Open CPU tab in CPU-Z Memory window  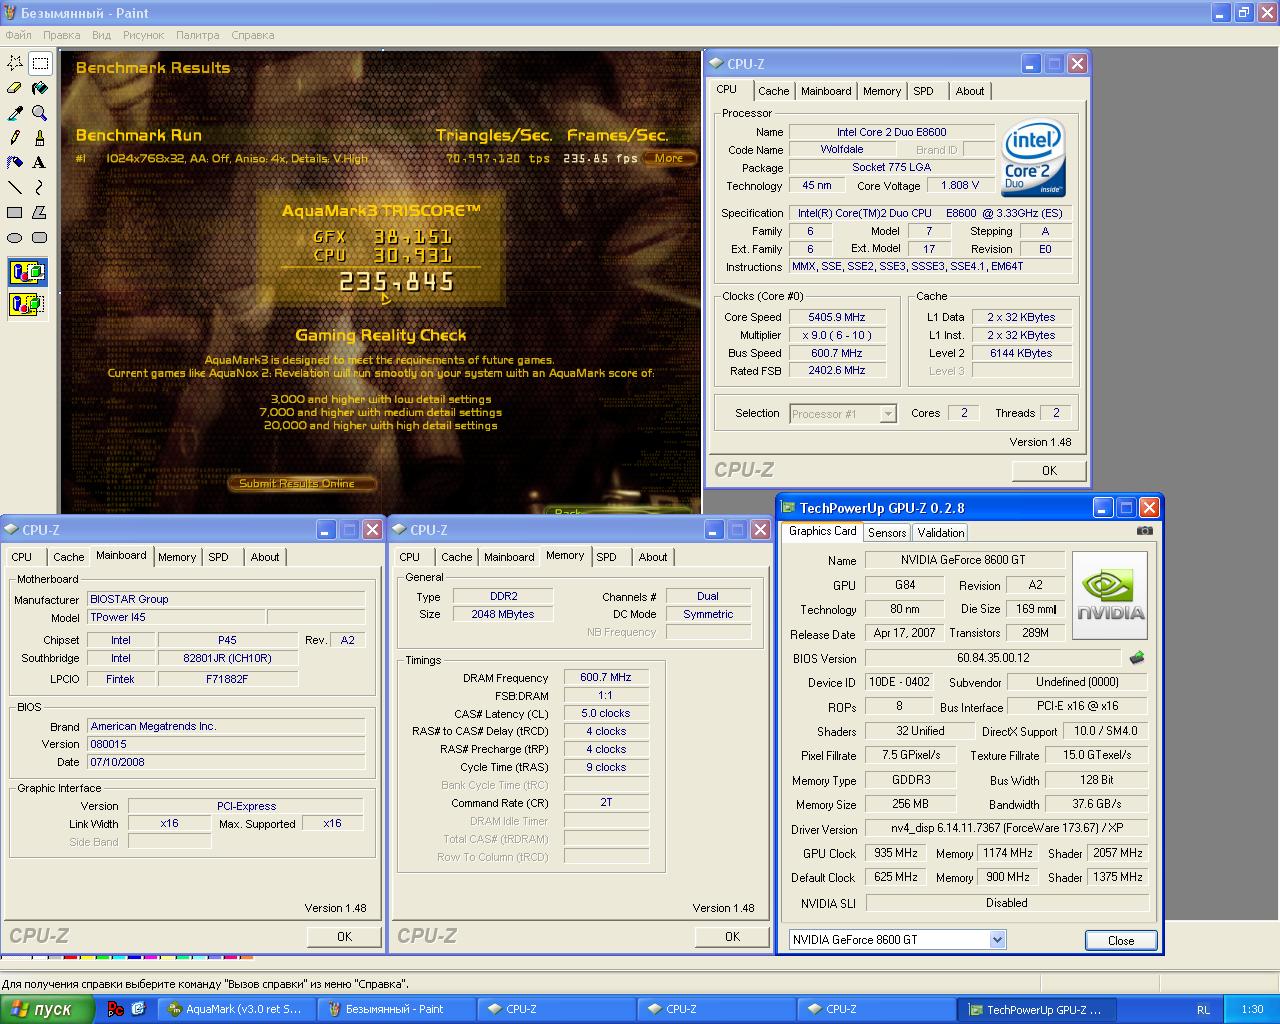pos(410,557)
